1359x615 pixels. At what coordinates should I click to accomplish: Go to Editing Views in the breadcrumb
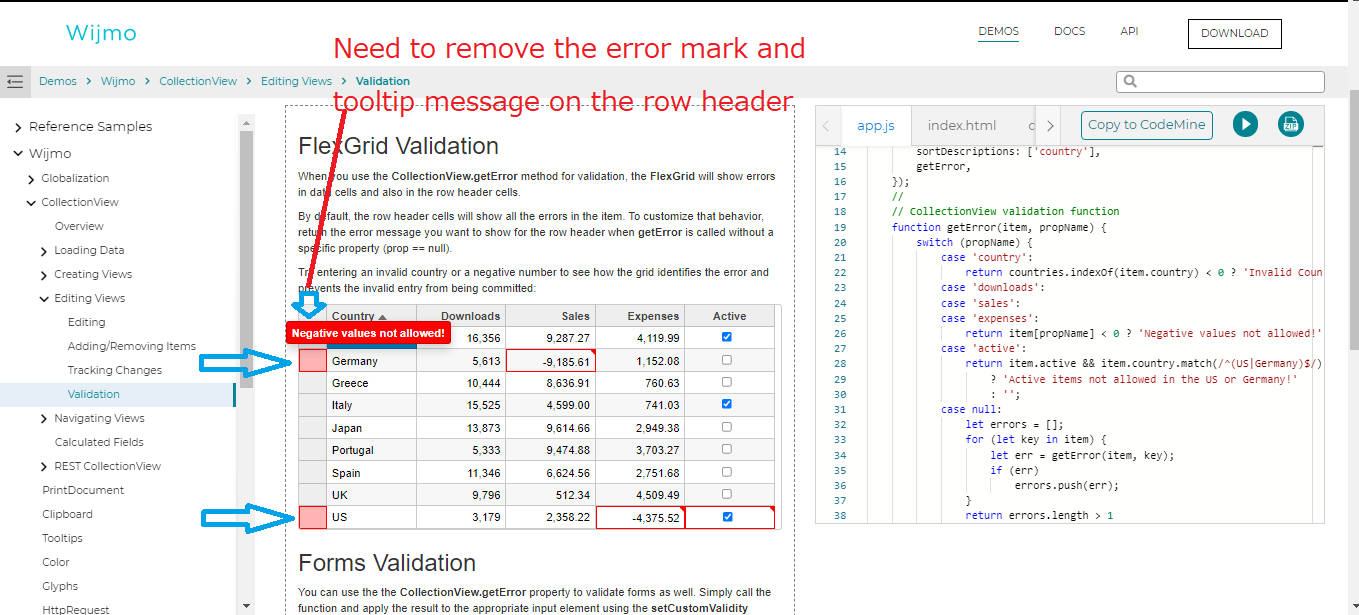[296, 81]
